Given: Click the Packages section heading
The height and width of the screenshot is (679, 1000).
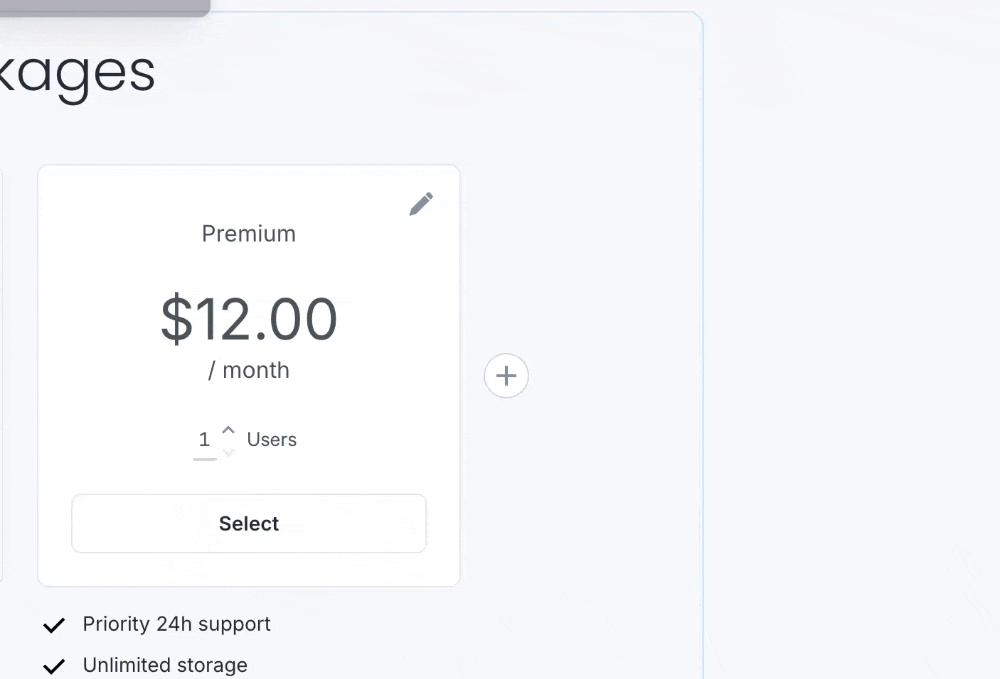Looking at the screenshot, I should (78, 73).
